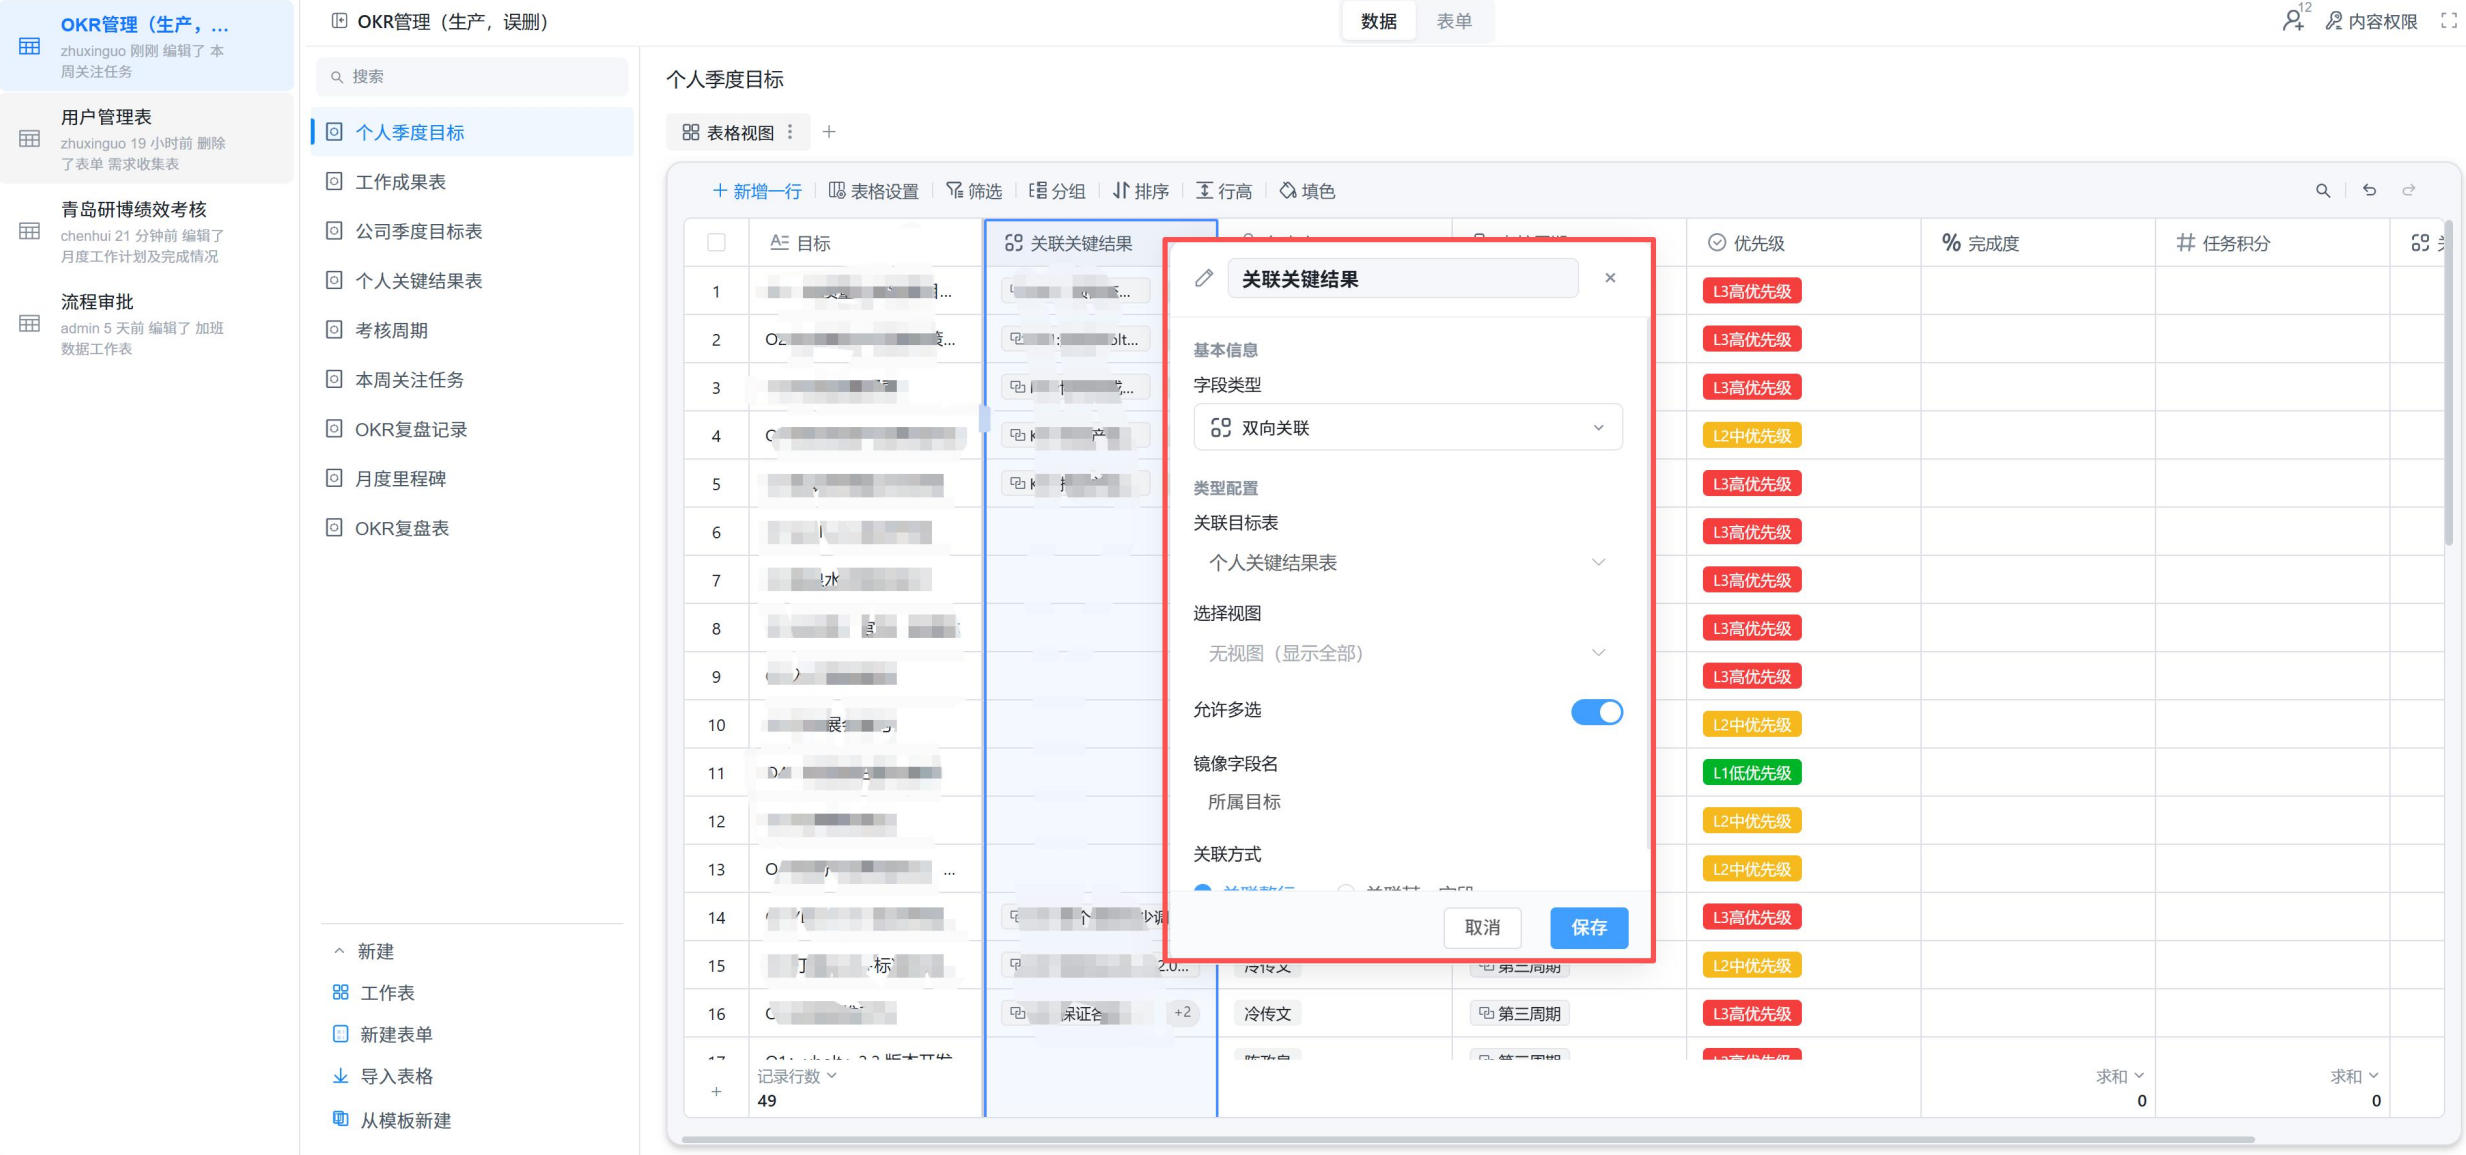Close the field settings dialog

click(x=1610, y=278)
